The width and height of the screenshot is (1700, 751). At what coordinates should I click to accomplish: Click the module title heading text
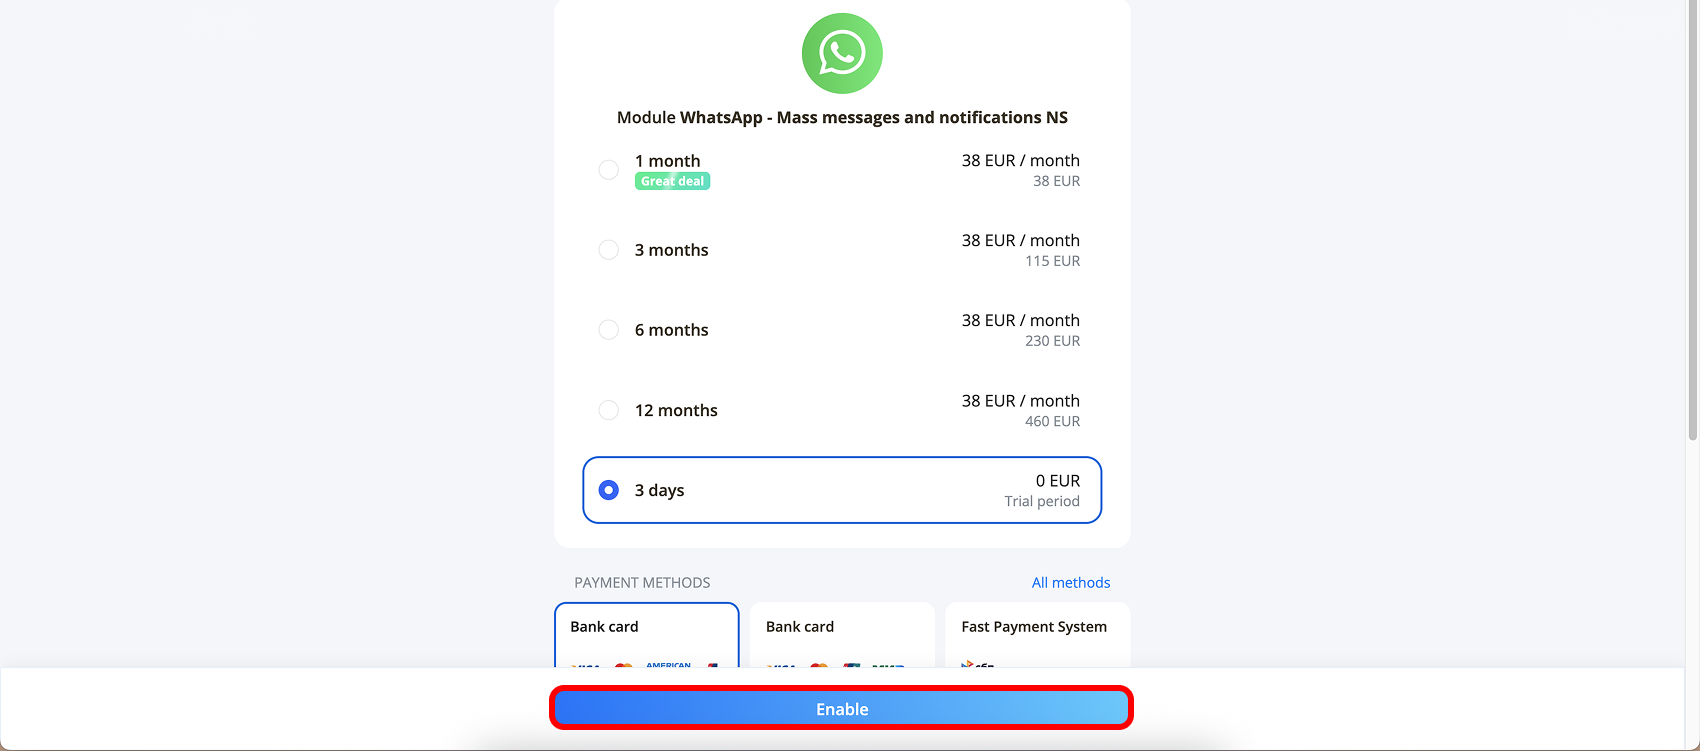click(x=842, y=117)
